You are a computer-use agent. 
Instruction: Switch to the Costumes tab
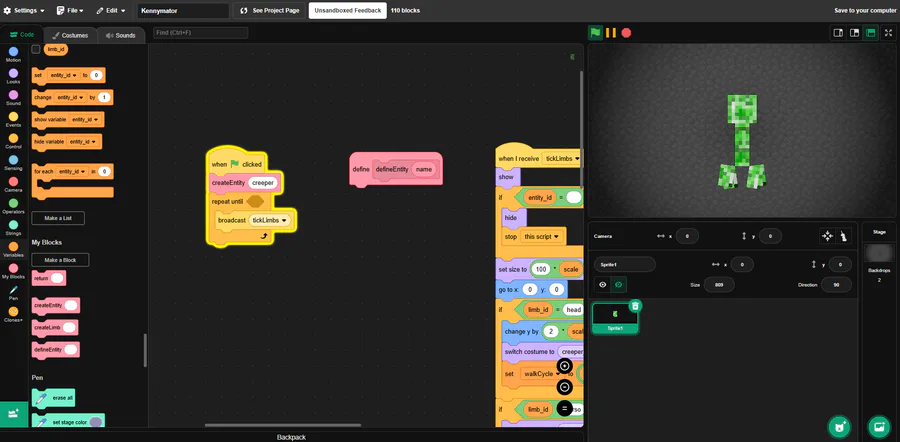[x=70, y=35]
